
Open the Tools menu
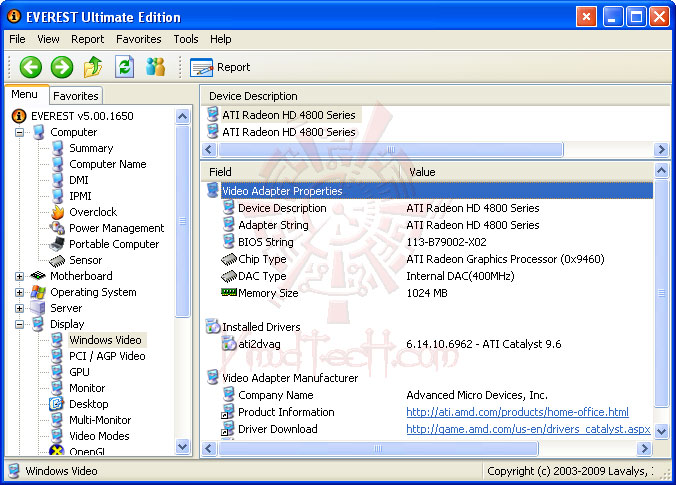pyautogui.click(x=186, y=39)
